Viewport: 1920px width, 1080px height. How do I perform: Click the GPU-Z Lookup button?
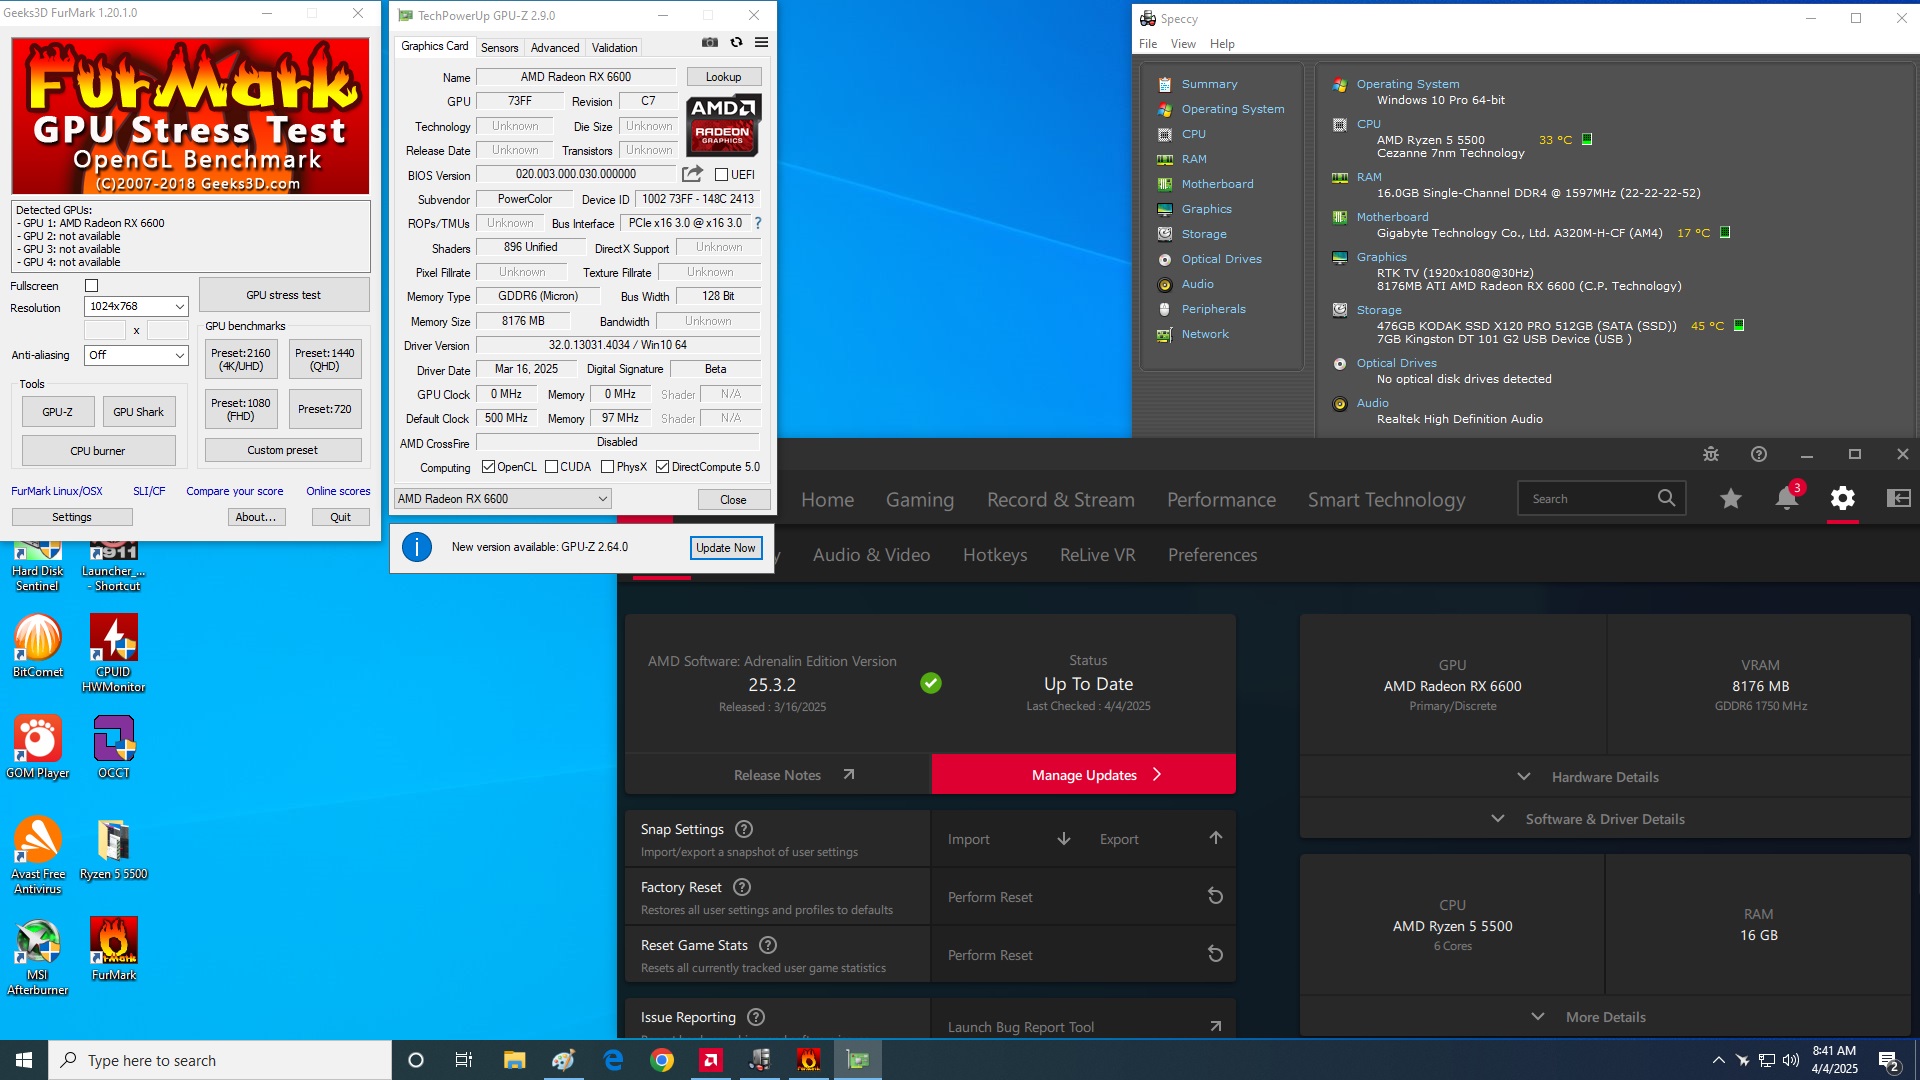[x=723, y=77]
